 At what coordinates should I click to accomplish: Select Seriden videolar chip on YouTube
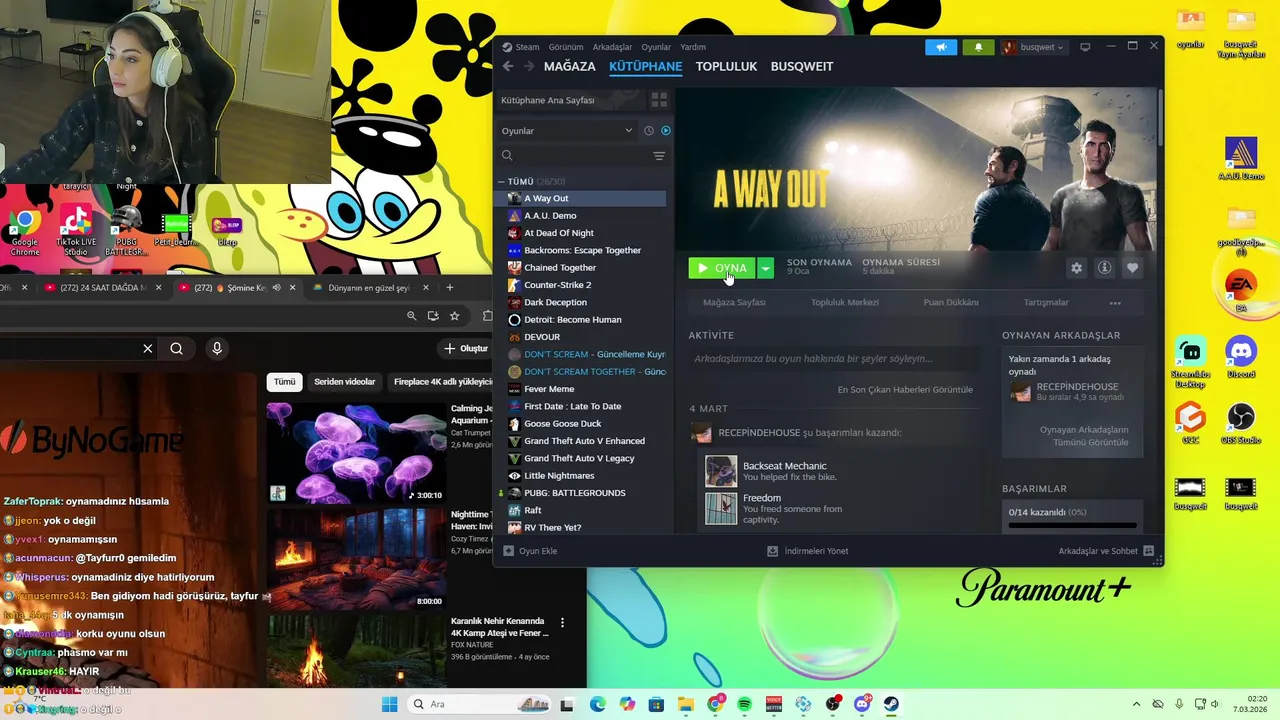tap(344, 381)
